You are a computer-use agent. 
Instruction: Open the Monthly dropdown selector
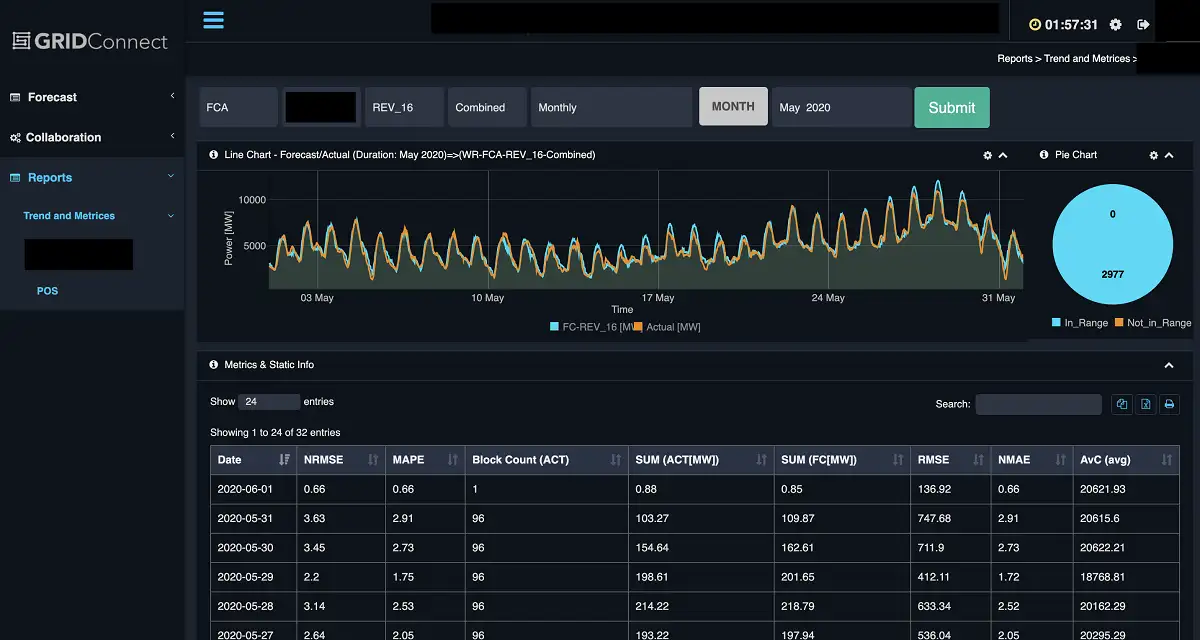click(x=611, y=108)
